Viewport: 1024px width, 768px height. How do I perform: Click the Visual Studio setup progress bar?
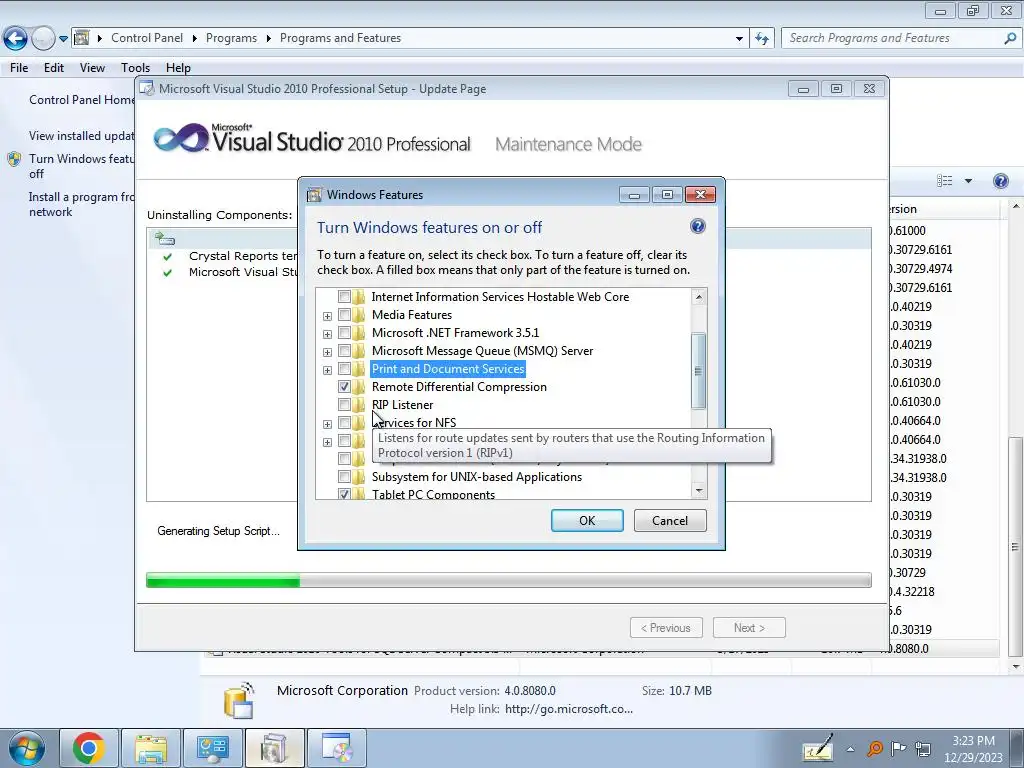(509, 580)
